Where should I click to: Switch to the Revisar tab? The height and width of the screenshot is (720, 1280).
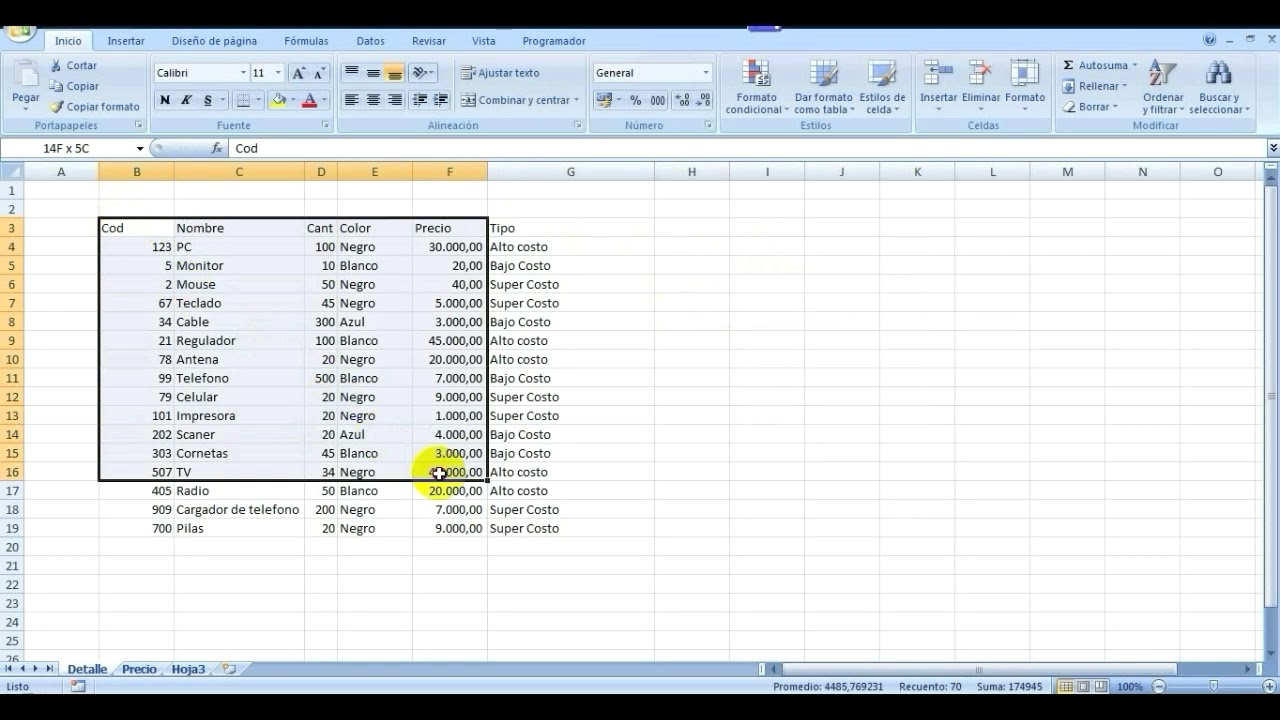click(x=429, y=41)
